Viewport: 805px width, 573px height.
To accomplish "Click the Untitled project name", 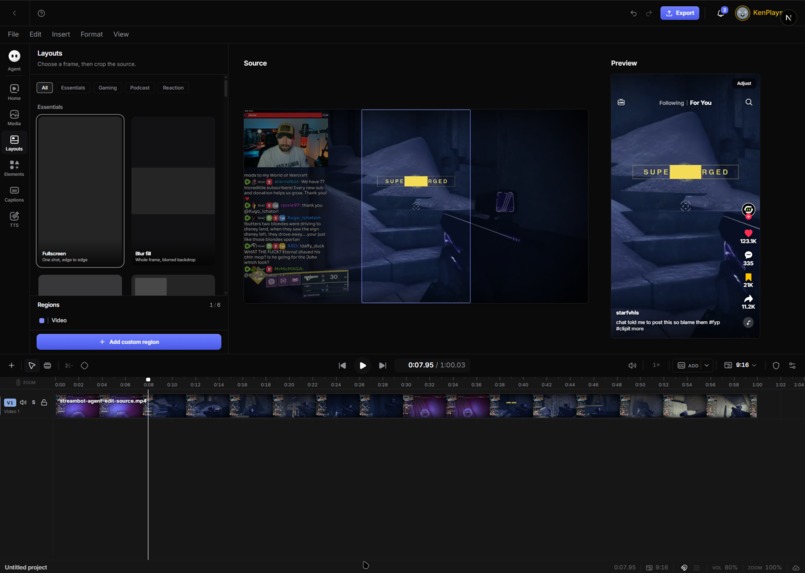I will click(26, 567).
